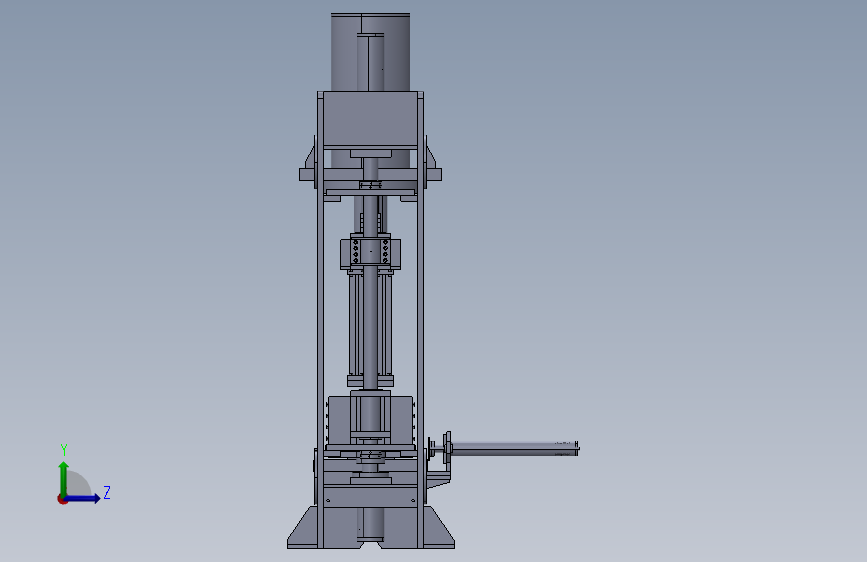Click the "Y" label on the orientation triad
This screenshot has width=867, height=562.
tap(64, 450)
